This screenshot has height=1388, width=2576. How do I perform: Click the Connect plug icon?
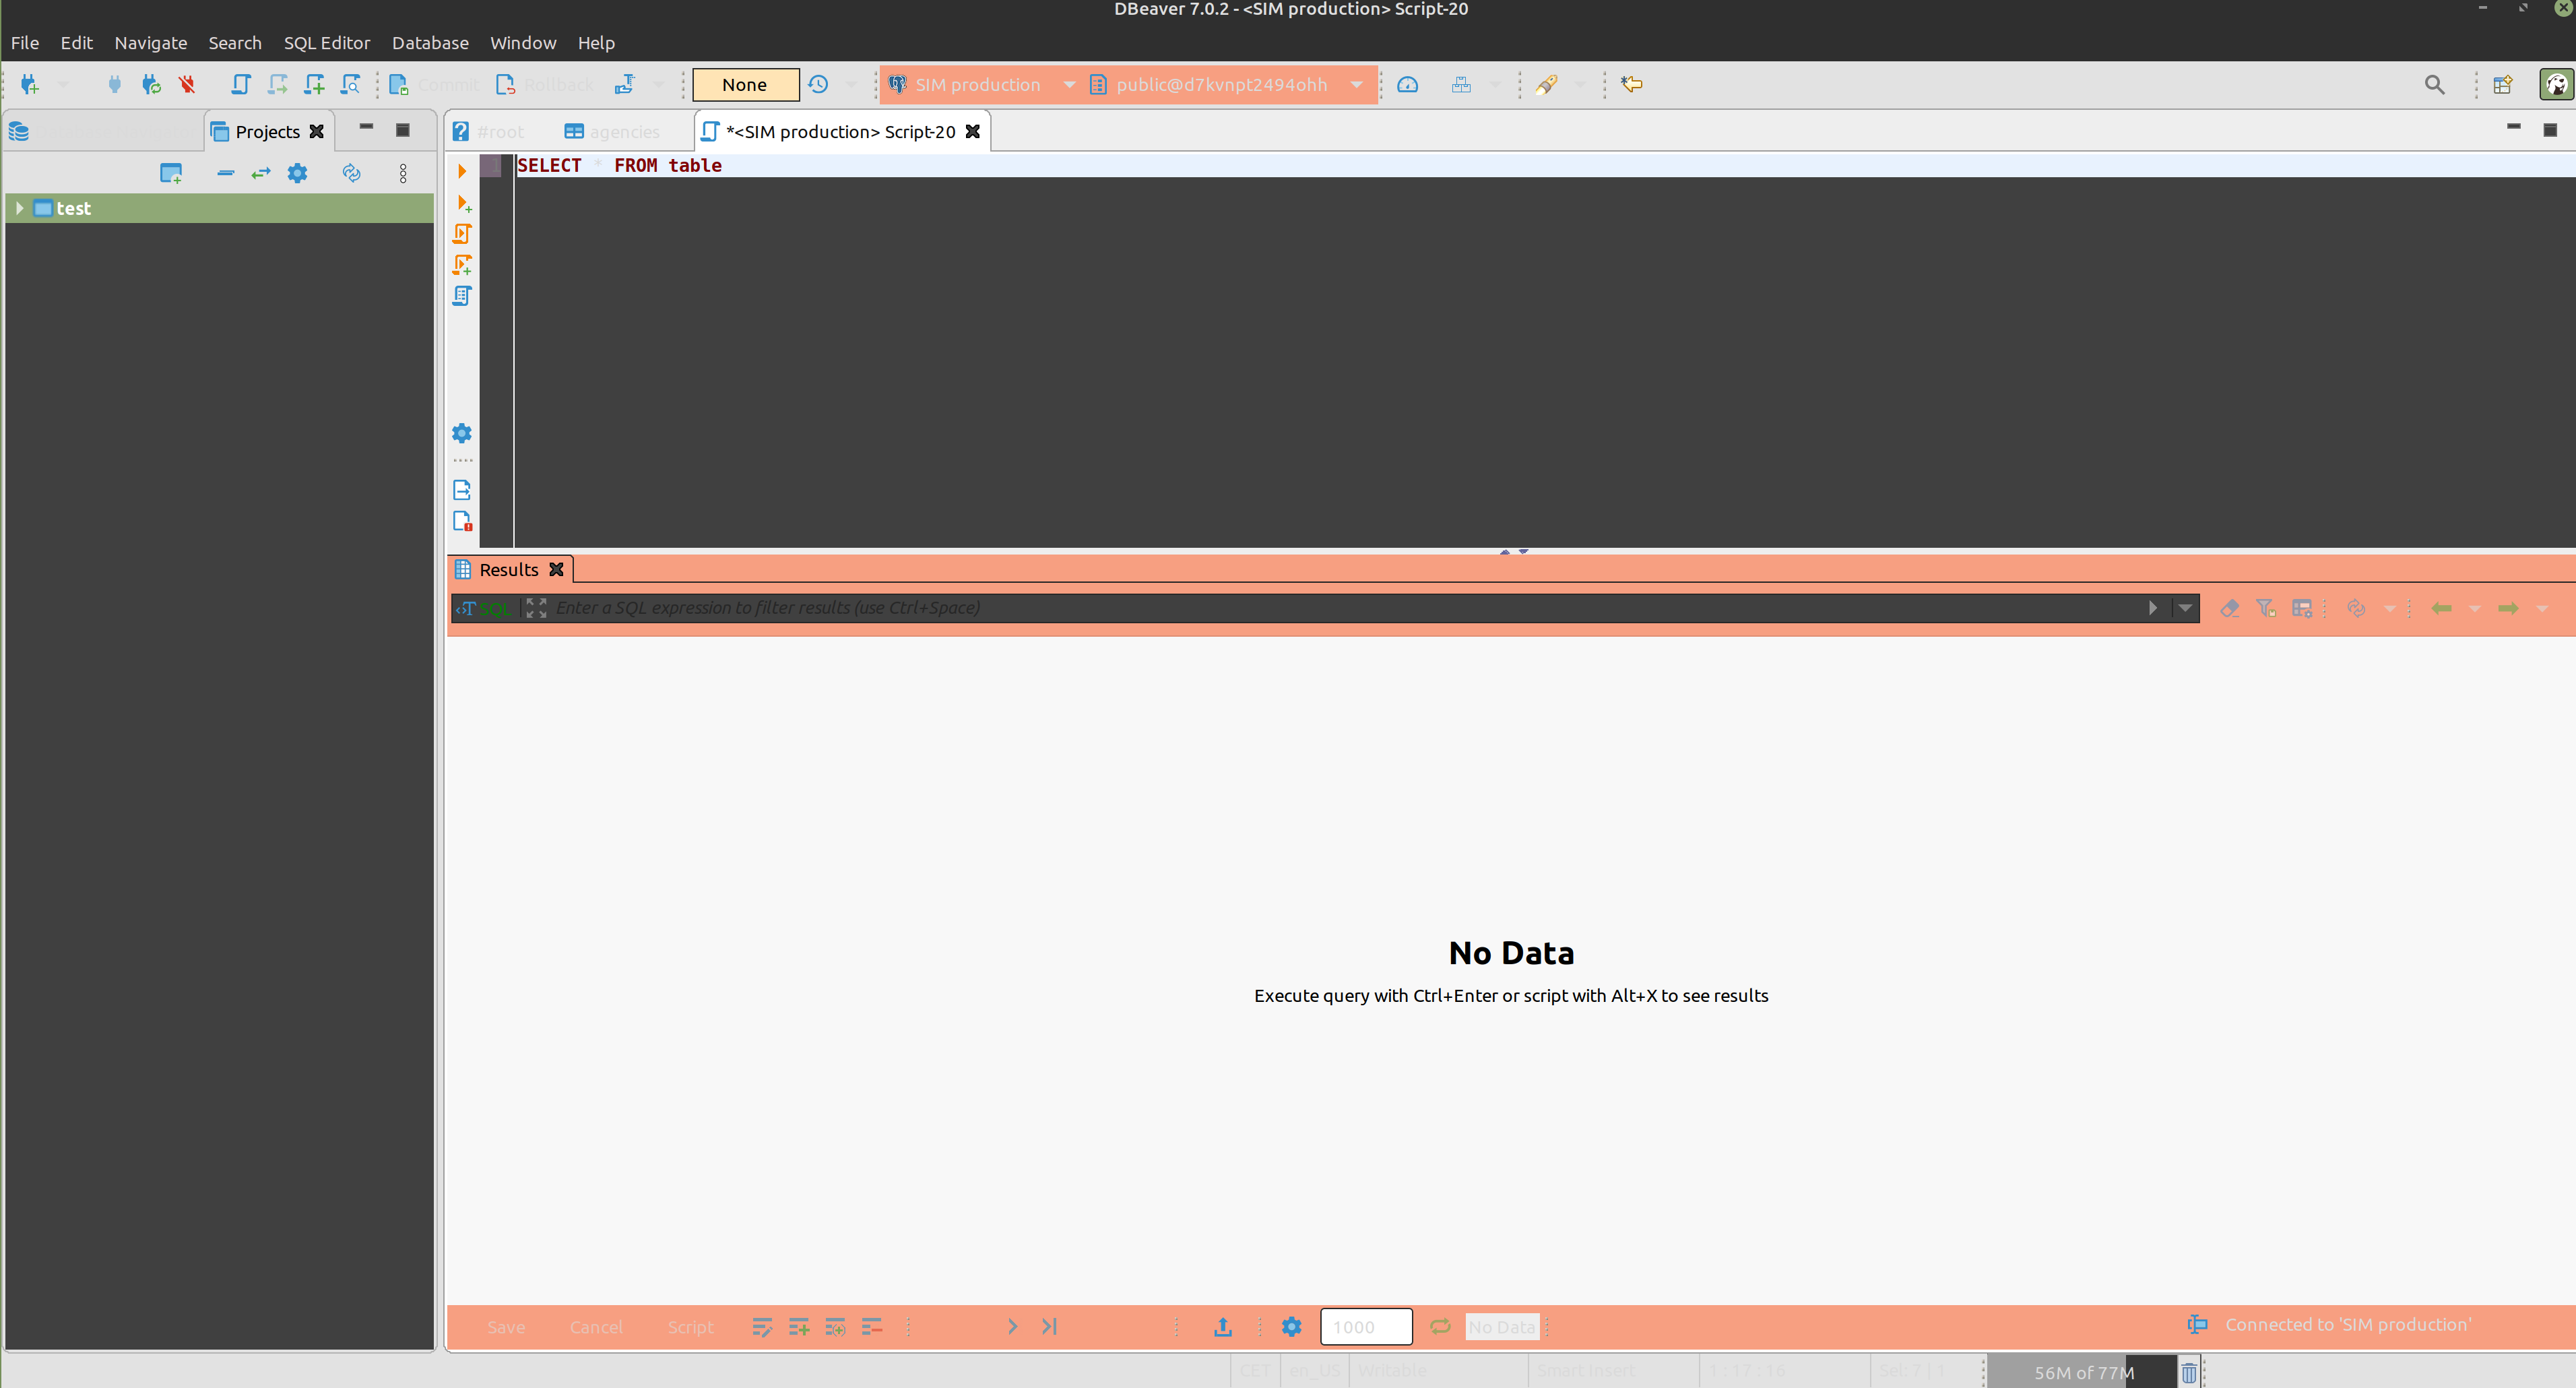pyautogui.click(x=114, y=85)
